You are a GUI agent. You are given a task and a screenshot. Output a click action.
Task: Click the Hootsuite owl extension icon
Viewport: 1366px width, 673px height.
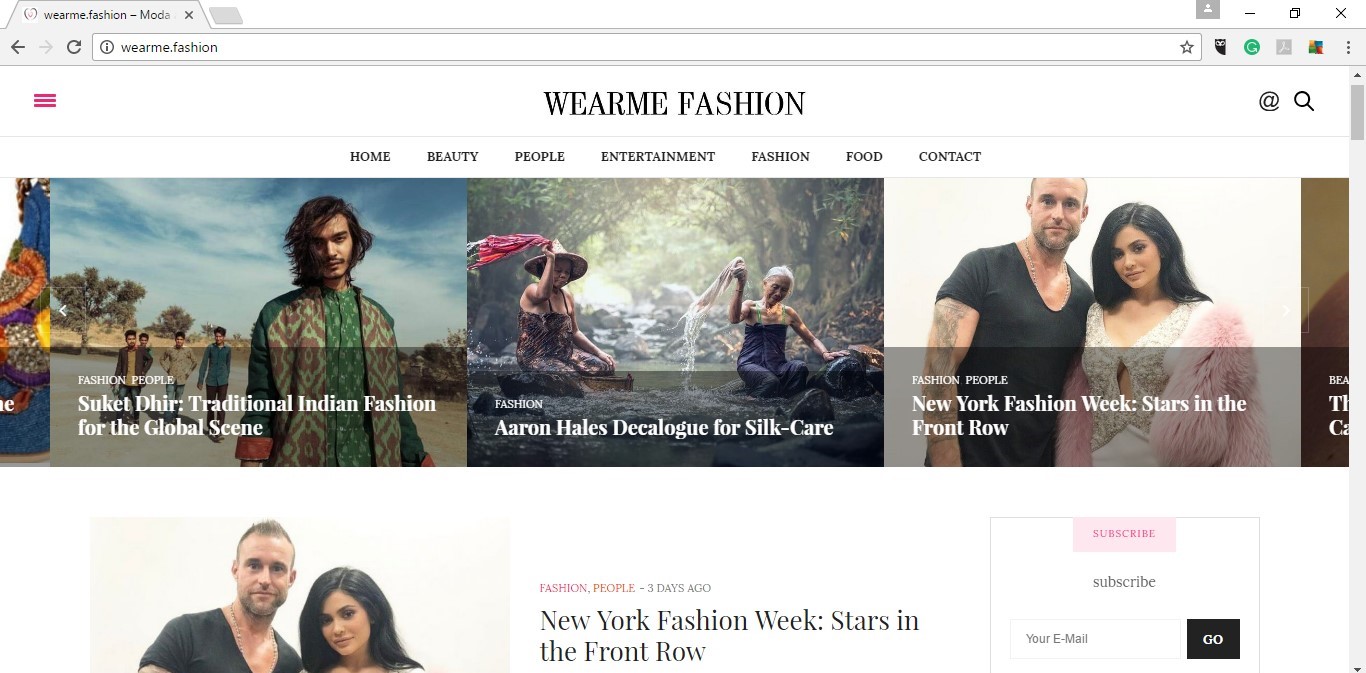(1220, 47)
